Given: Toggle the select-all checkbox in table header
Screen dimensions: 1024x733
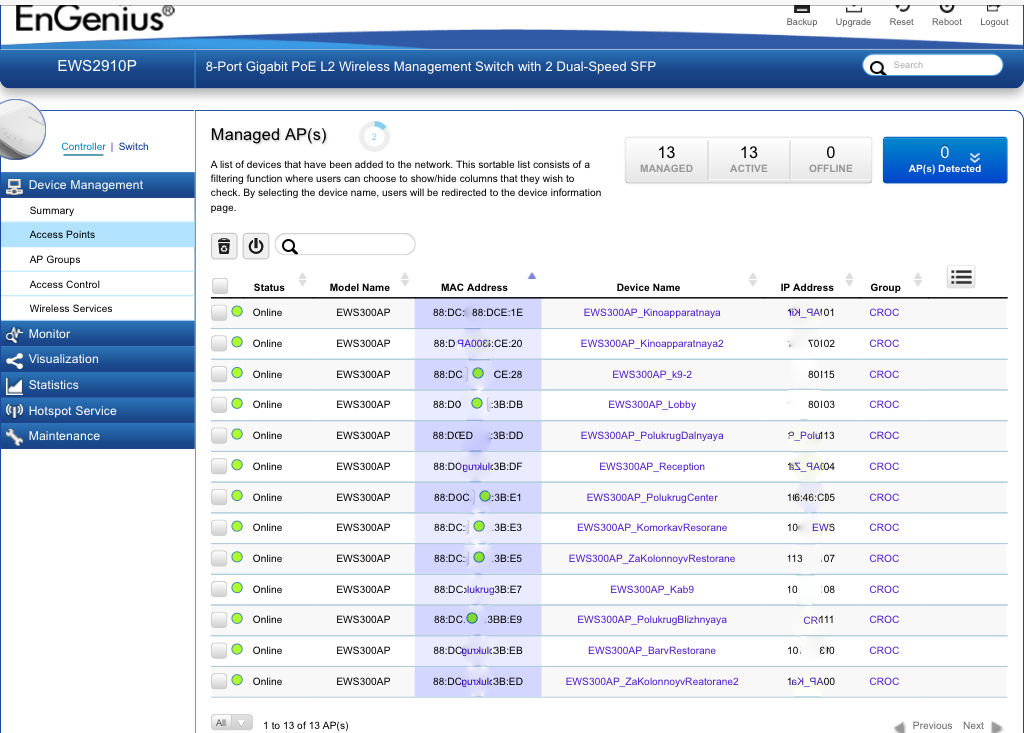Looking at the screenshot, I should 220,286.
